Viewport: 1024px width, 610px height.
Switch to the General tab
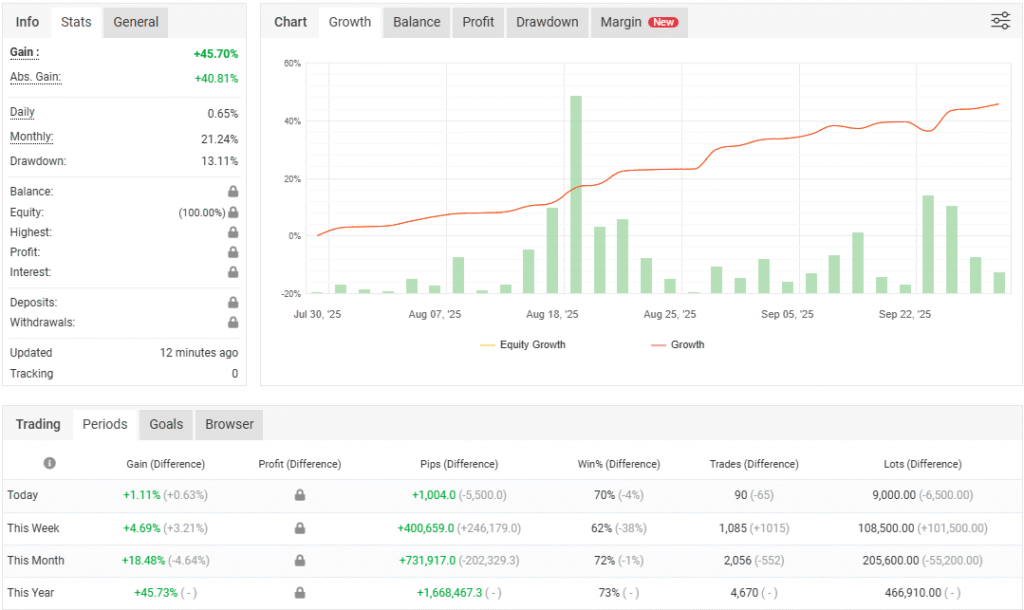coord(135,22)
